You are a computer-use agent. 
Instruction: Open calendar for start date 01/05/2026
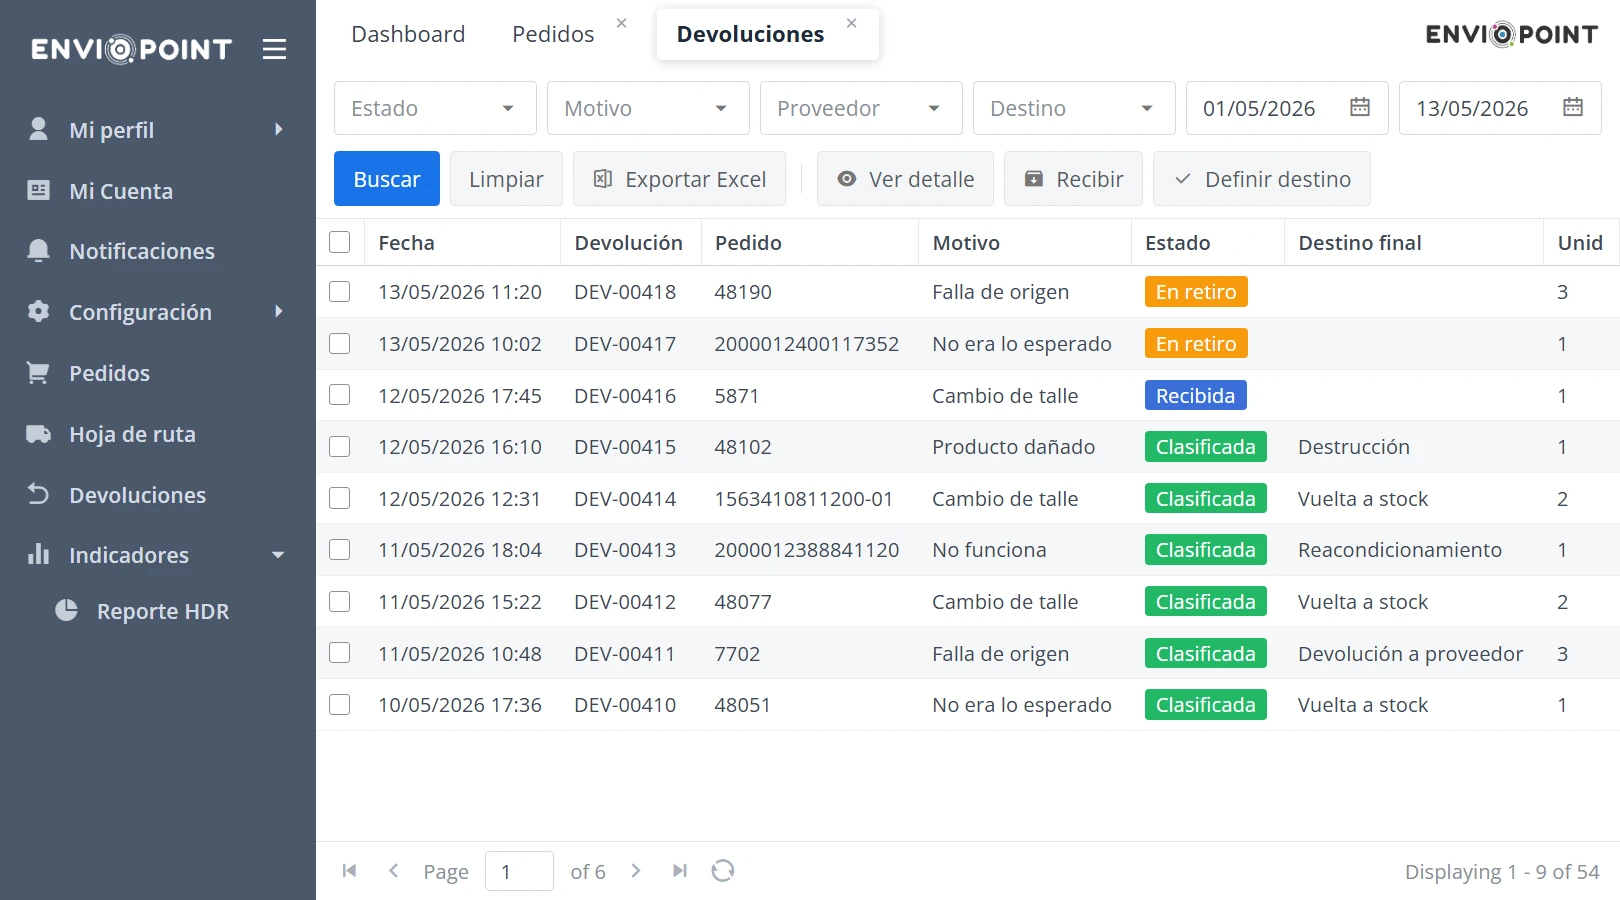pyautogui.click(x=1360, y=107)
